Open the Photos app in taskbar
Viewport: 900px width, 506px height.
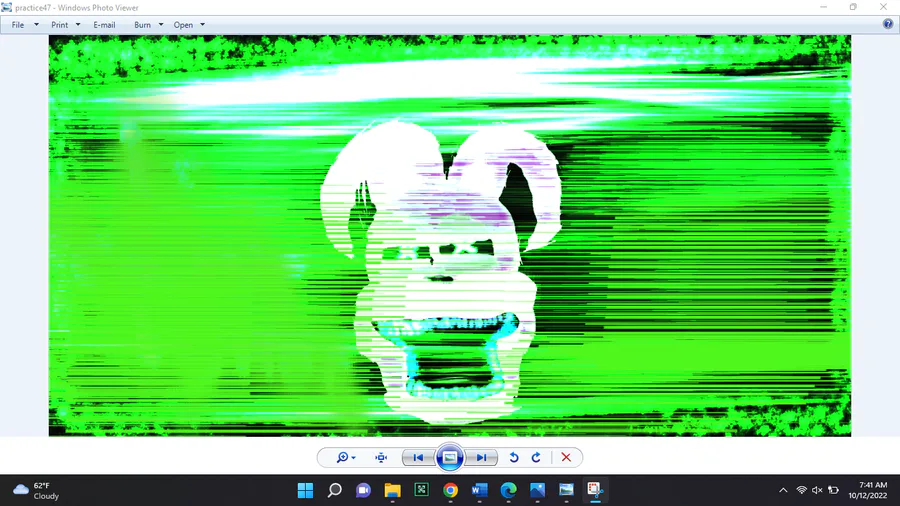[537, 490]
